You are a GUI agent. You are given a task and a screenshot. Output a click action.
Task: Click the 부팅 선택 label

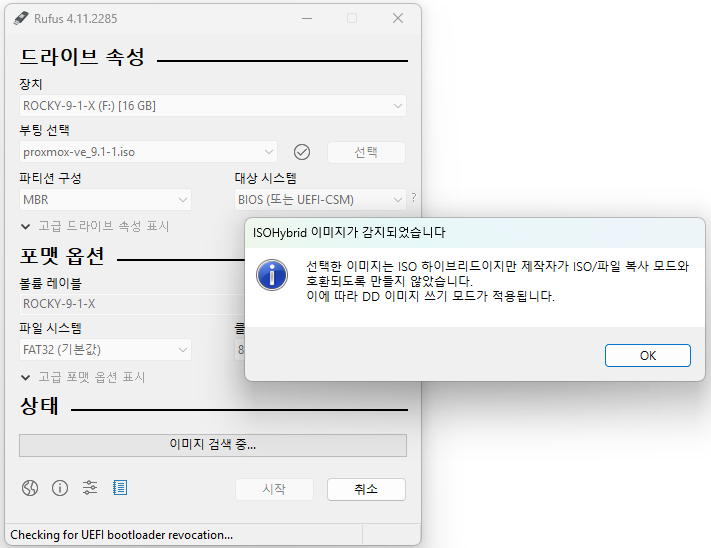pos(44,131)
